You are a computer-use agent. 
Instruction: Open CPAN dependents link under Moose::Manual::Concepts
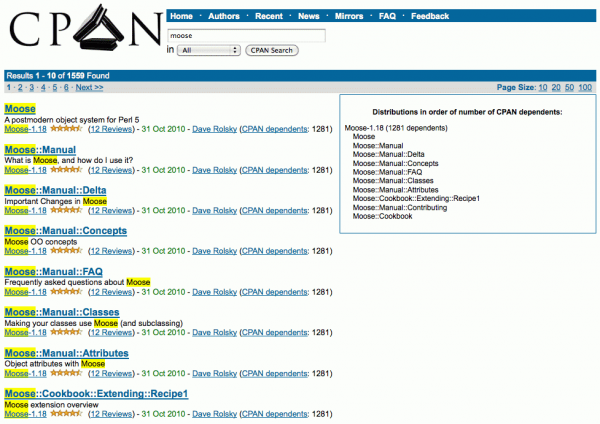click(274, 251)
